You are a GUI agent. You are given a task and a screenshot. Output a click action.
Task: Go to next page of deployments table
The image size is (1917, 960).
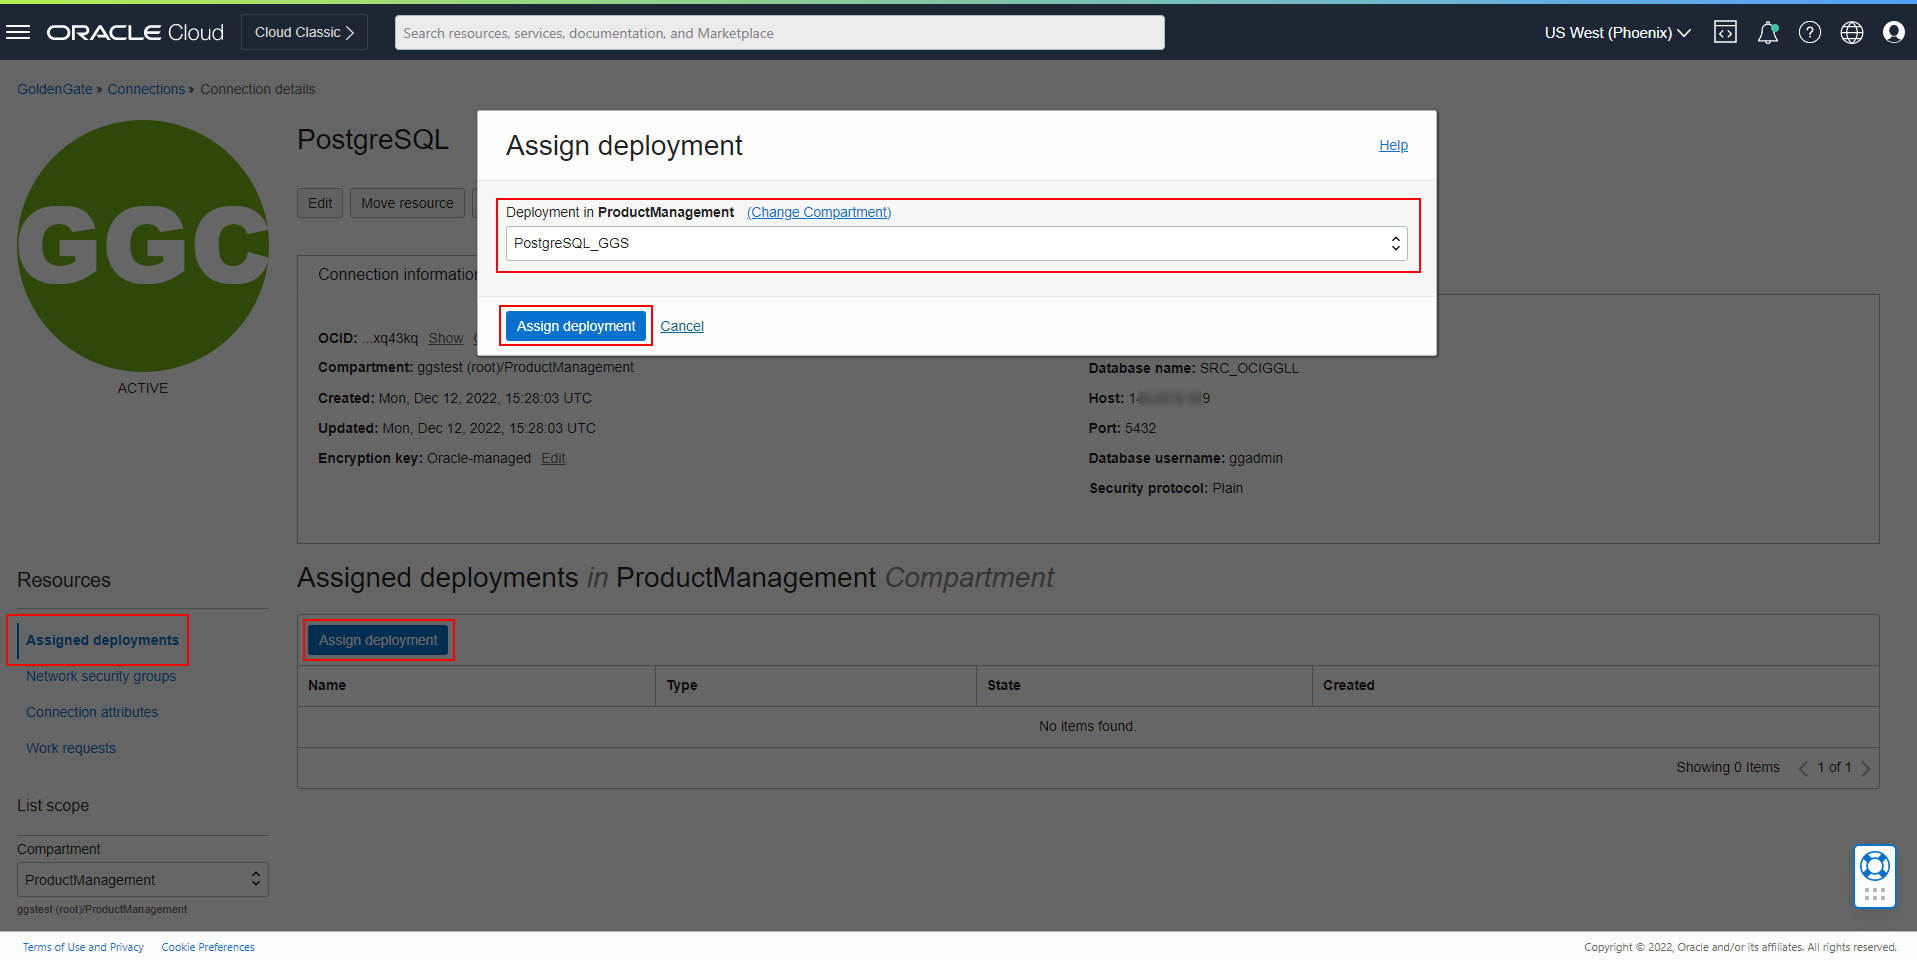1865,768
